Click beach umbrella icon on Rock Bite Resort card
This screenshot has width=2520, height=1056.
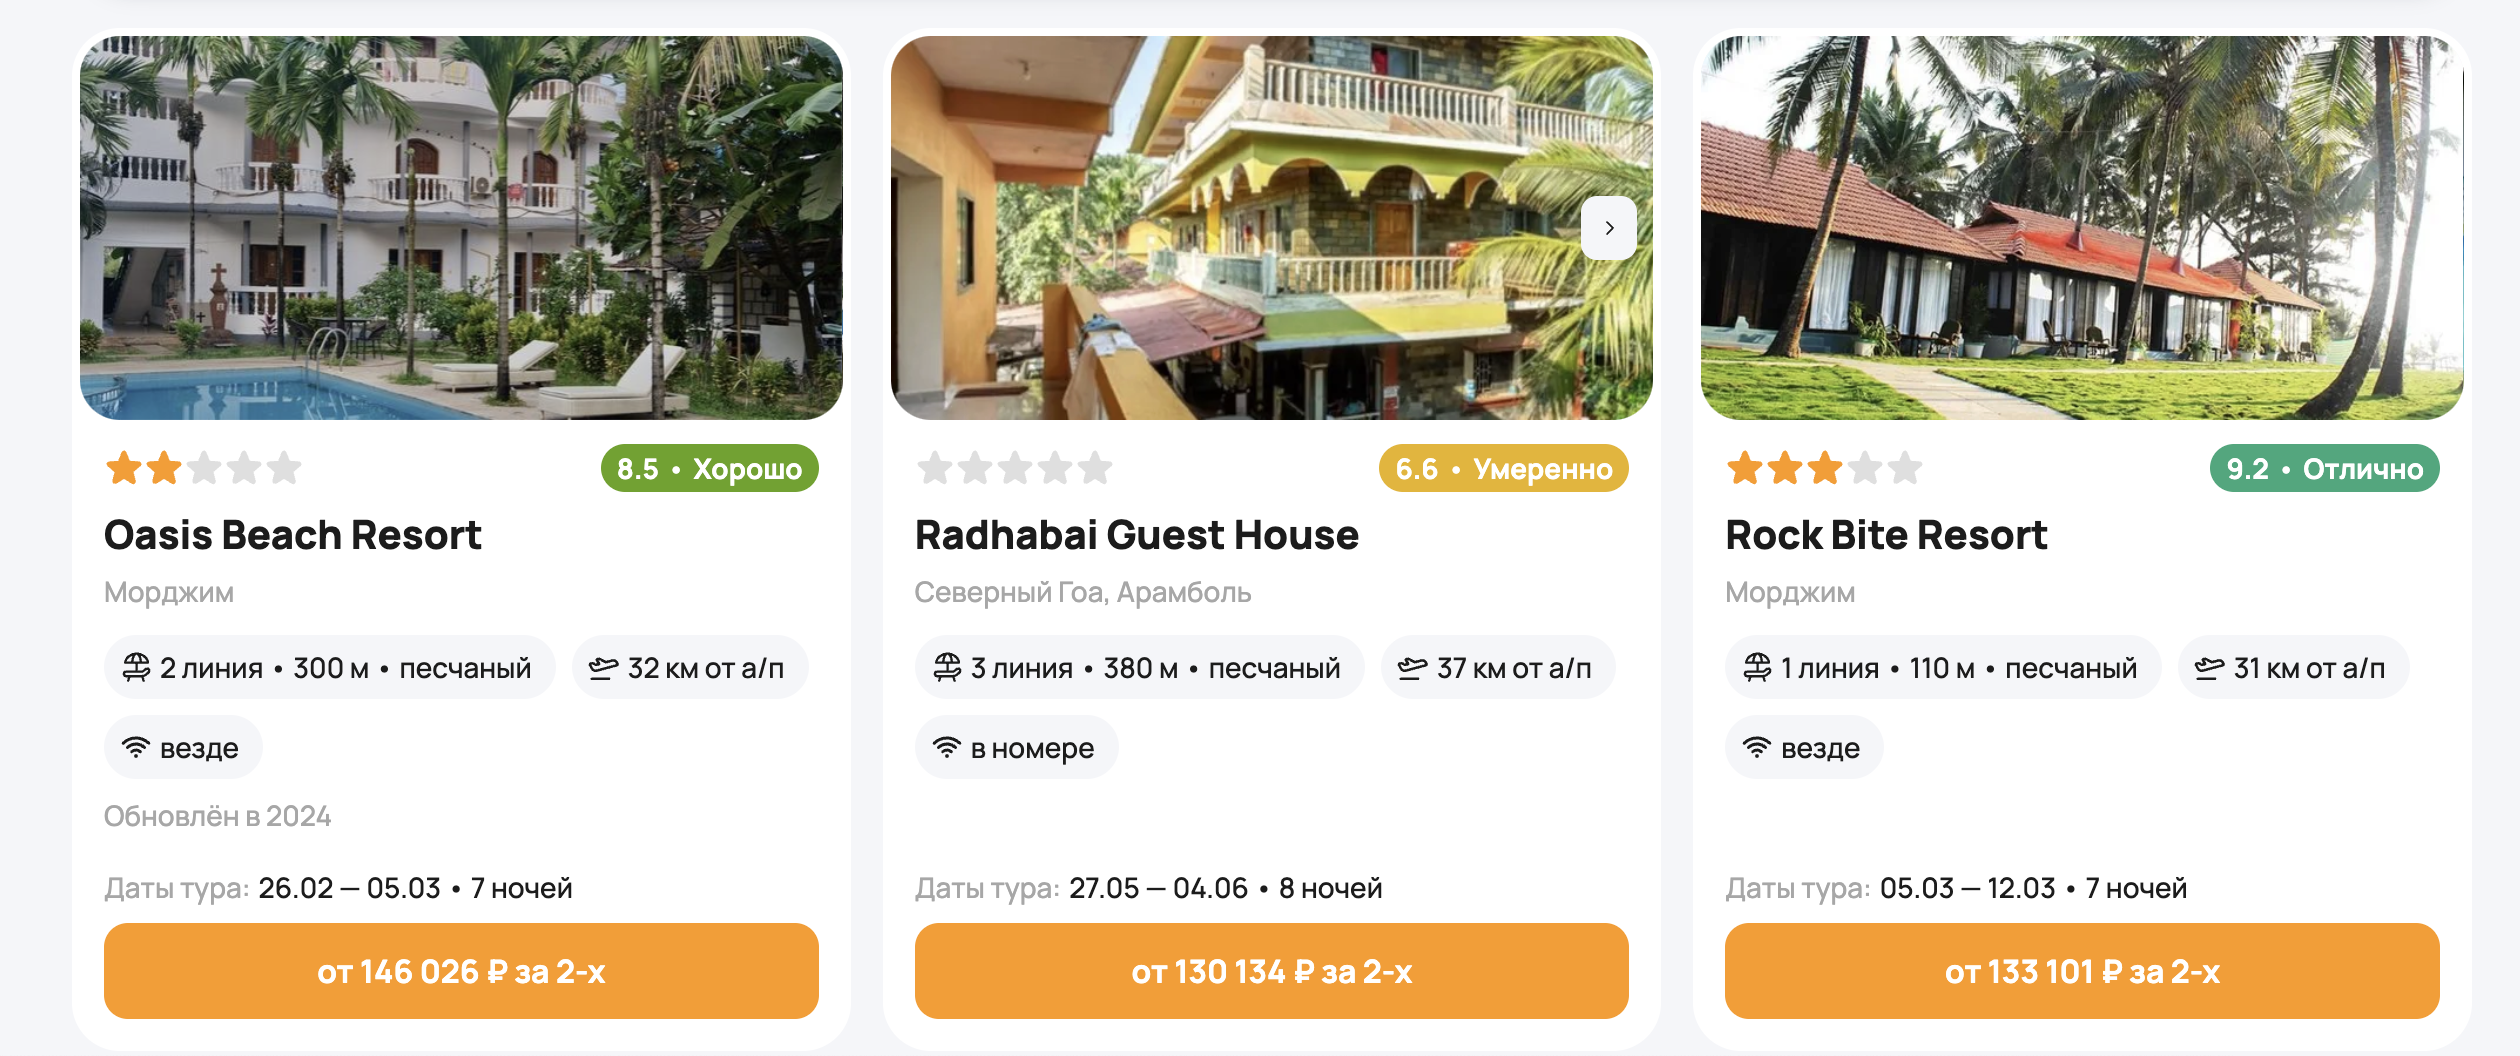(1757, 667)
